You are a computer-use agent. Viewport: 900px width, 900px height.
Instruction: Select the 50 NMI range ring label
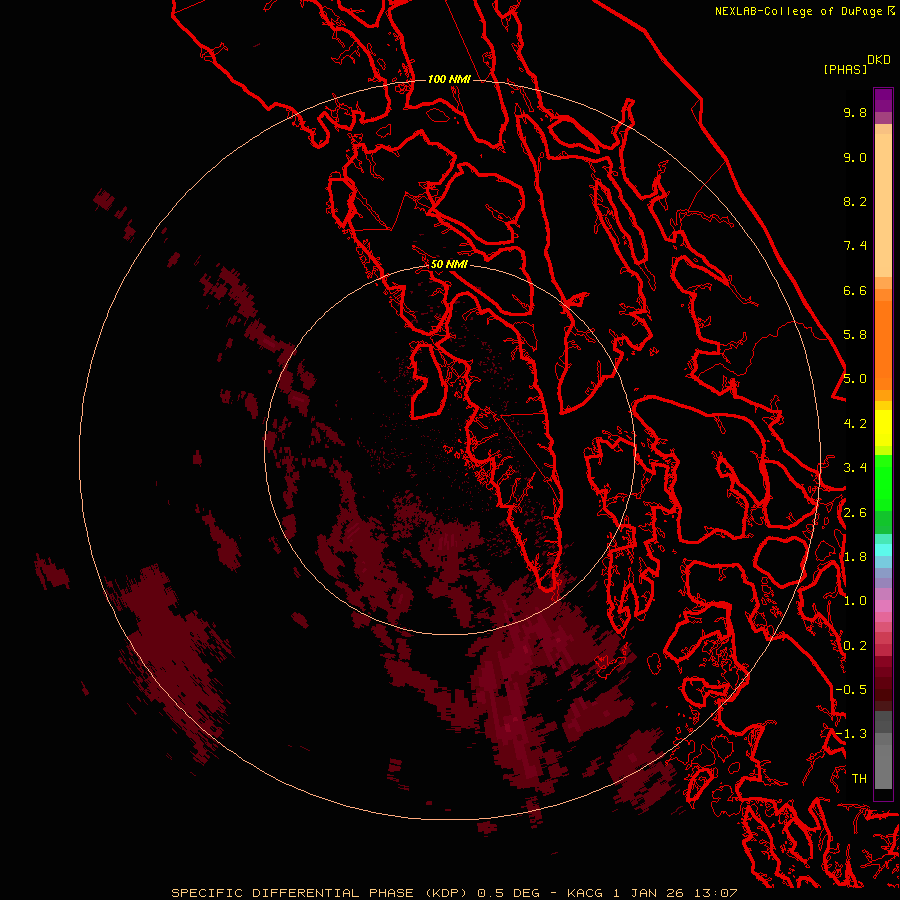(449, 264)
